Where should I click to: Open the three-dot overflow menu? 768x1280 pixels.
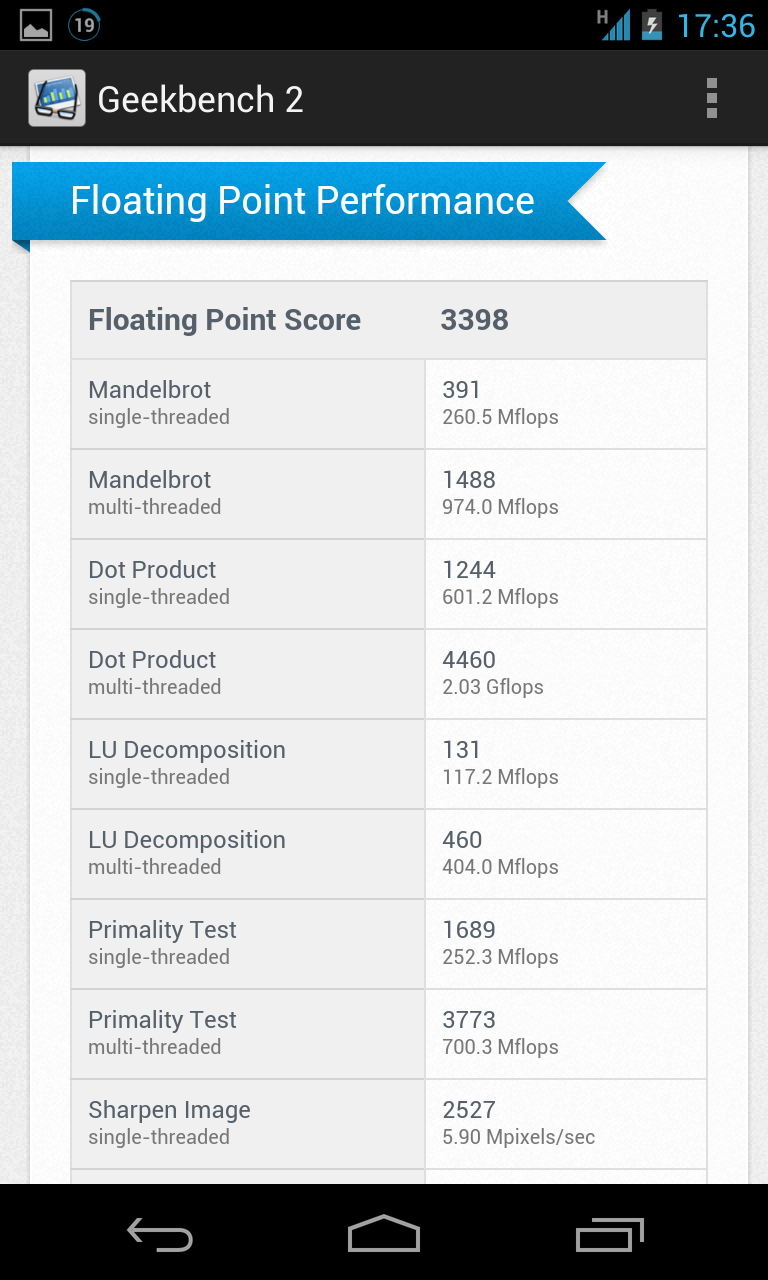pyautogui.click(x=712, y=98)
